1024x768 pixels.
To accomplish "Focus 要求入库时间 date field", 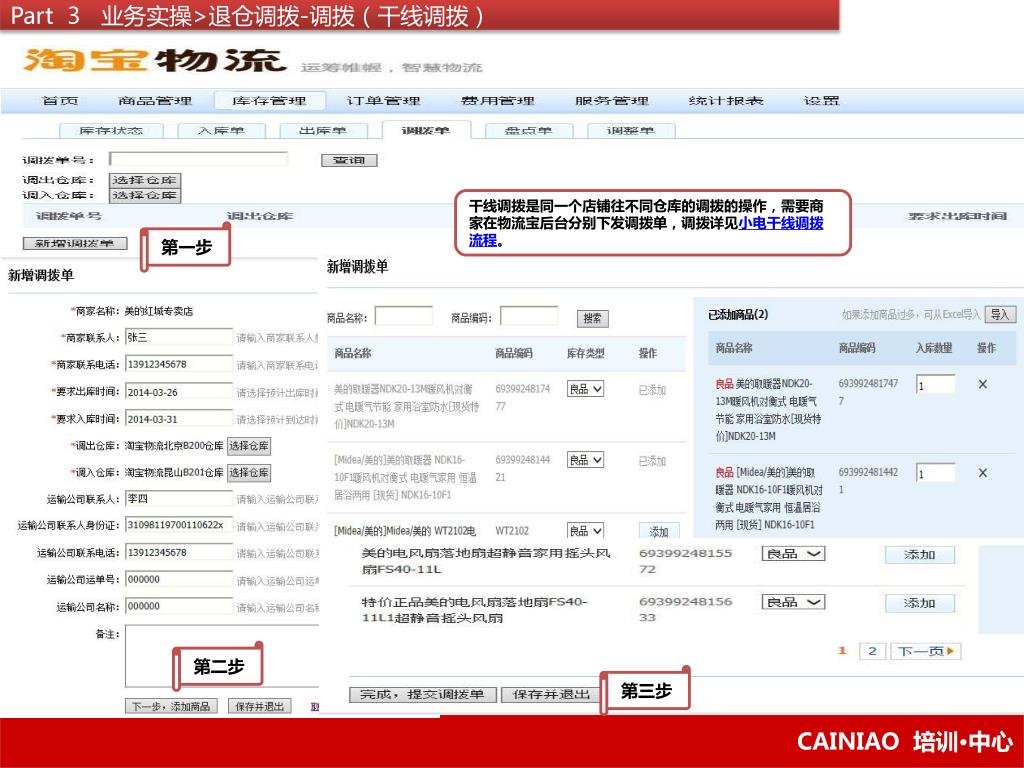I will coord(179,419).
